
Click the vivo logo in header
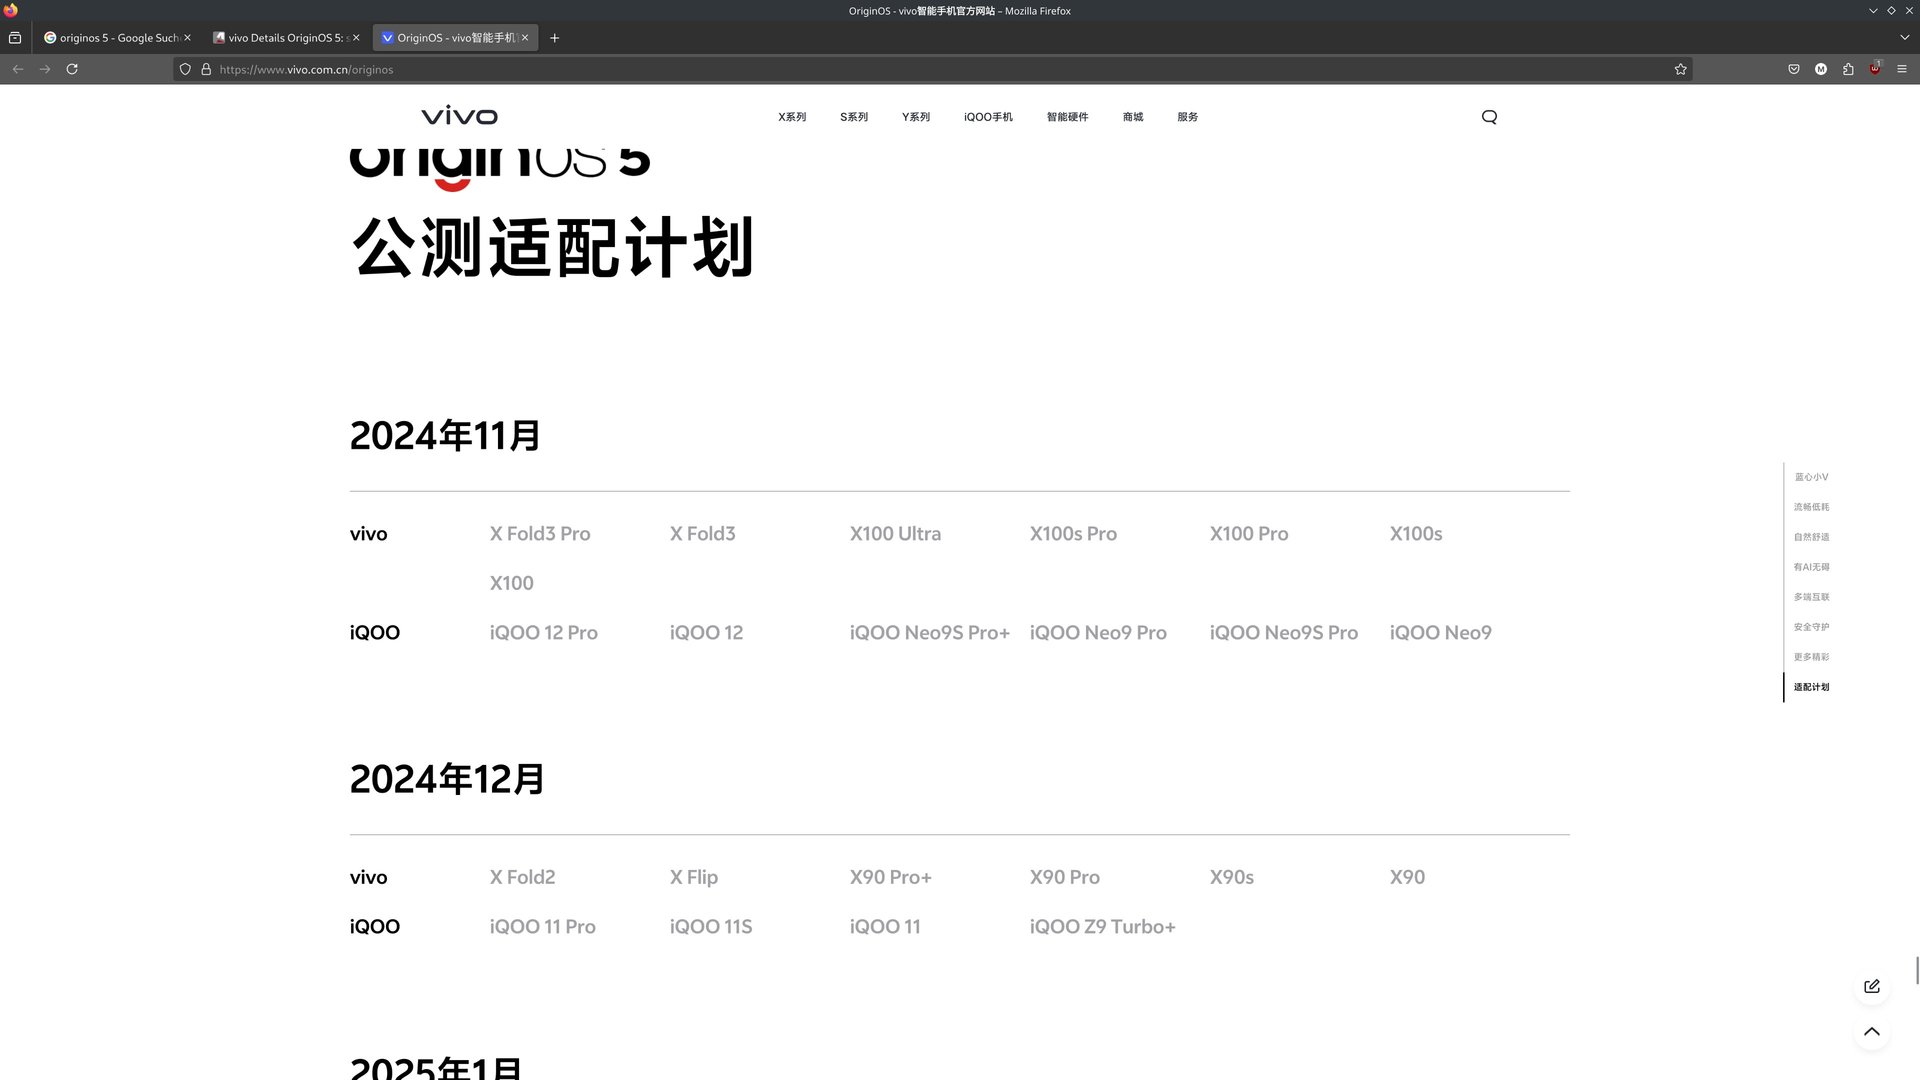(x=459, y=116)
